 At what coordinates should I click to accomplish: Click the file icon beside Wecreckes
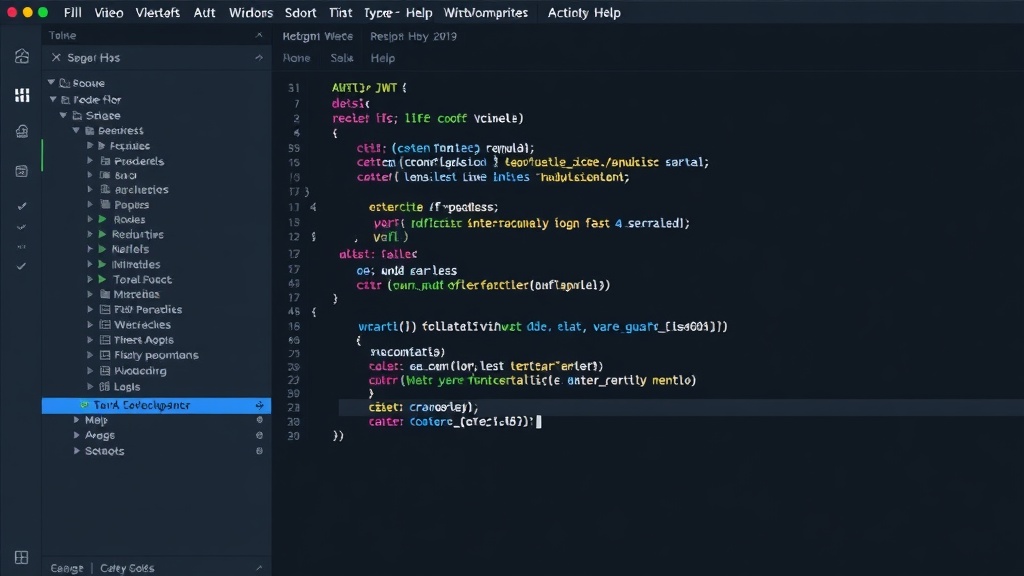point(104,325)
